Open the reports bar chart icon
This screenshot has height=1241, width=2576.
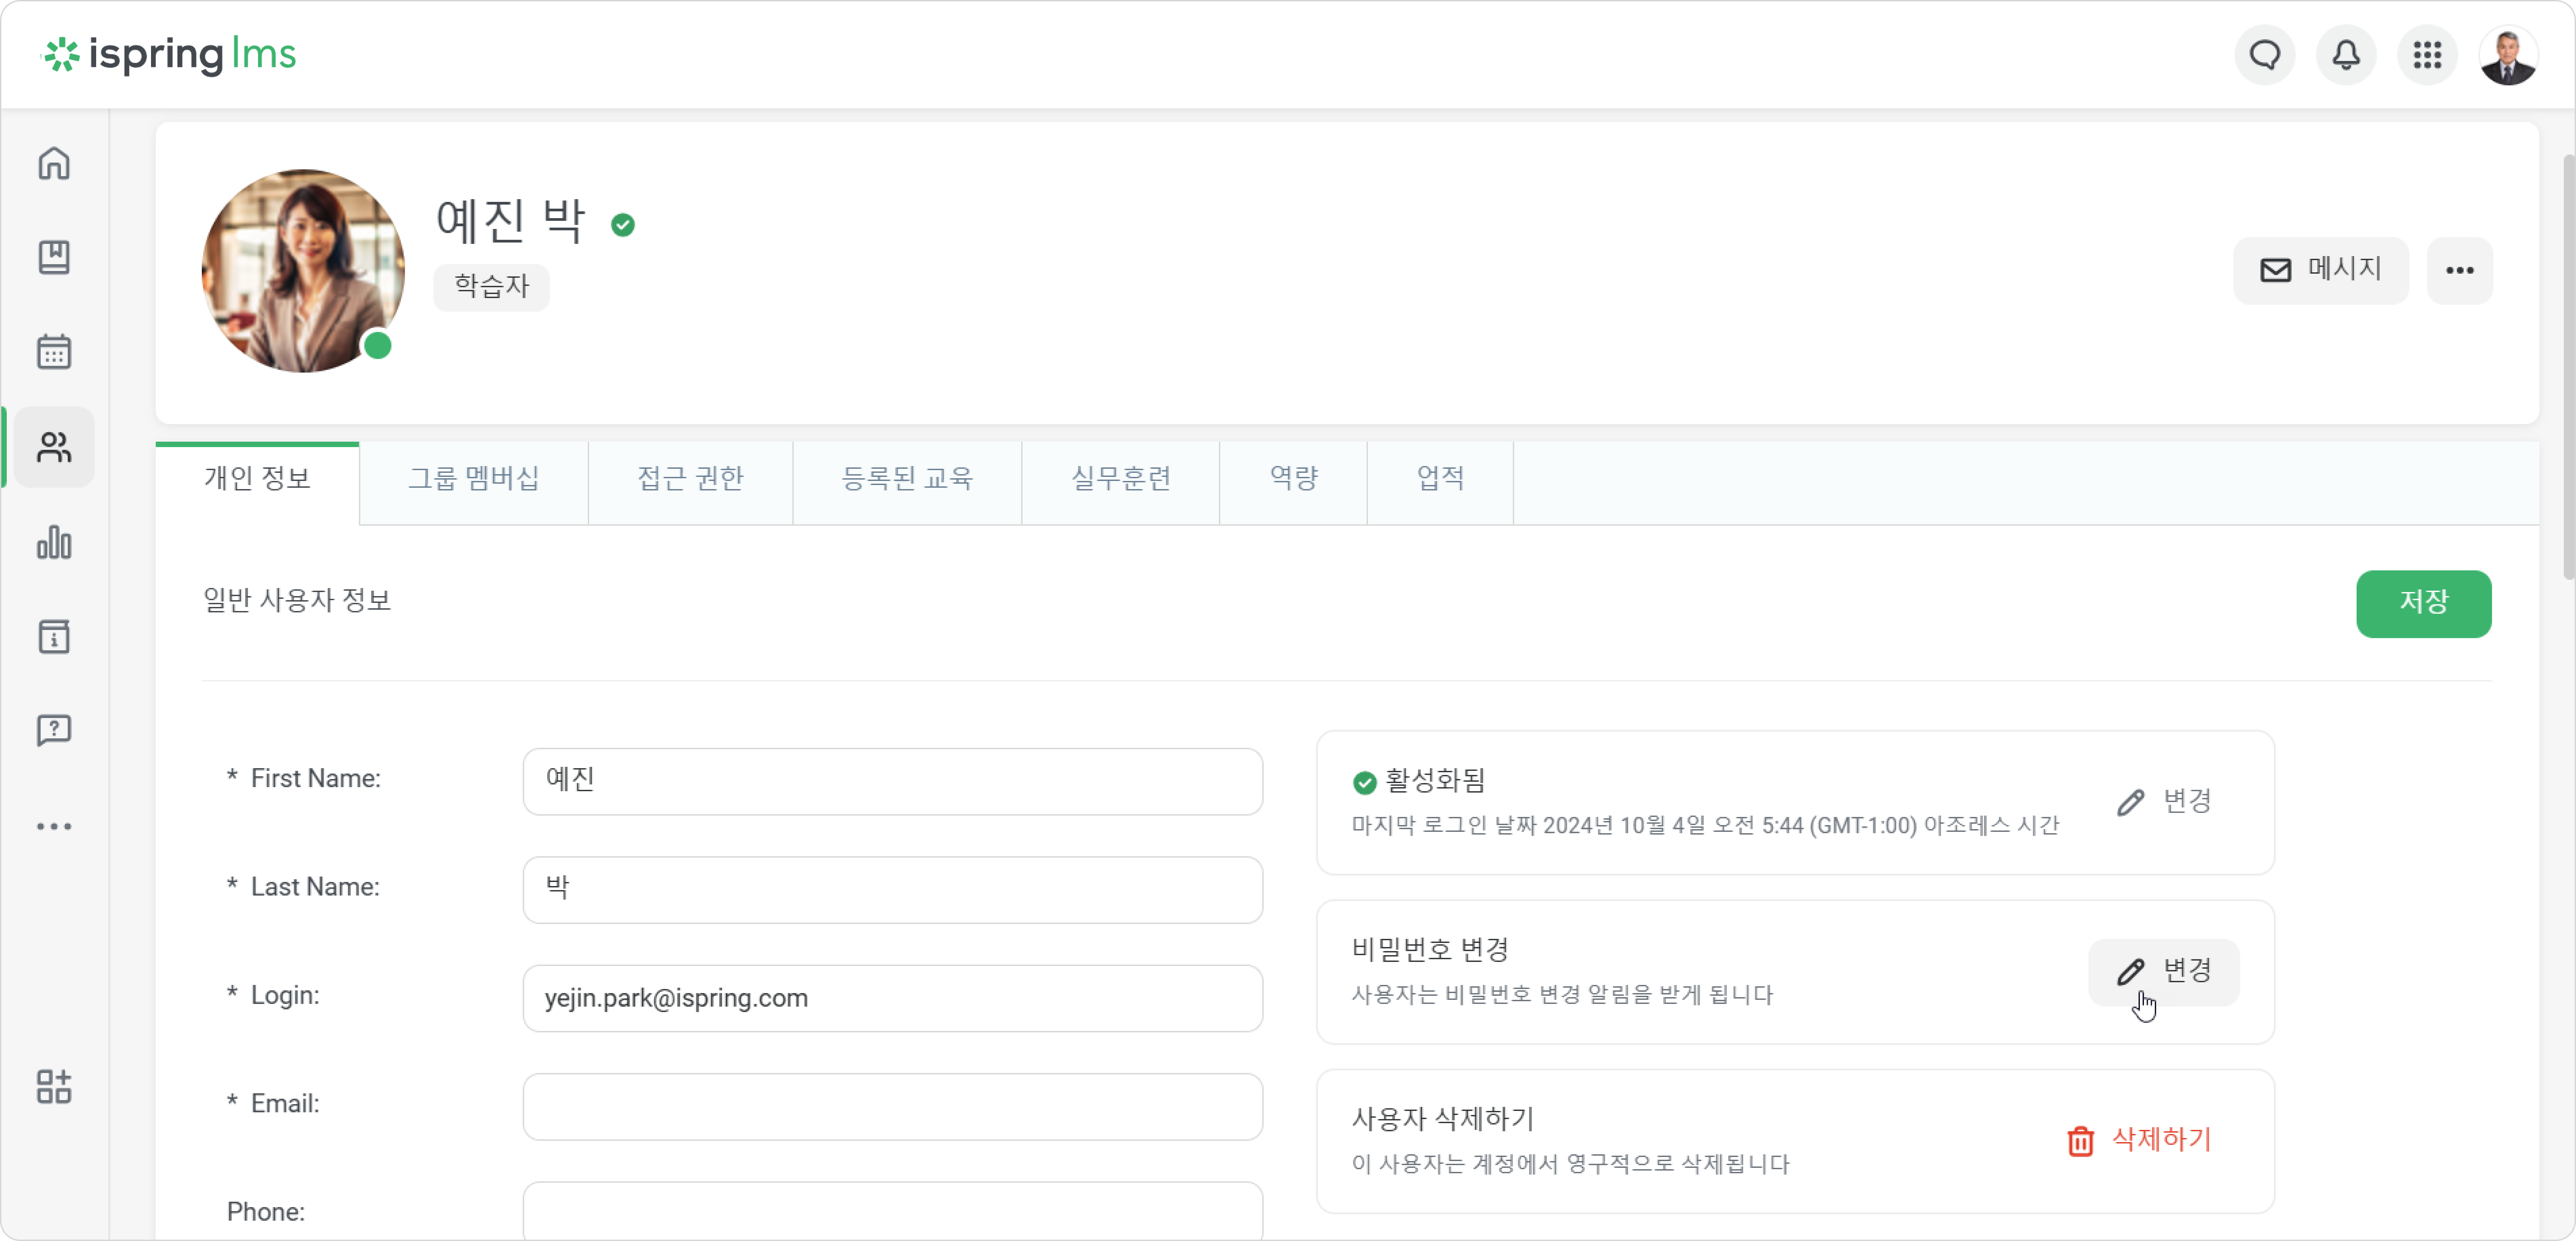point(54,542)
